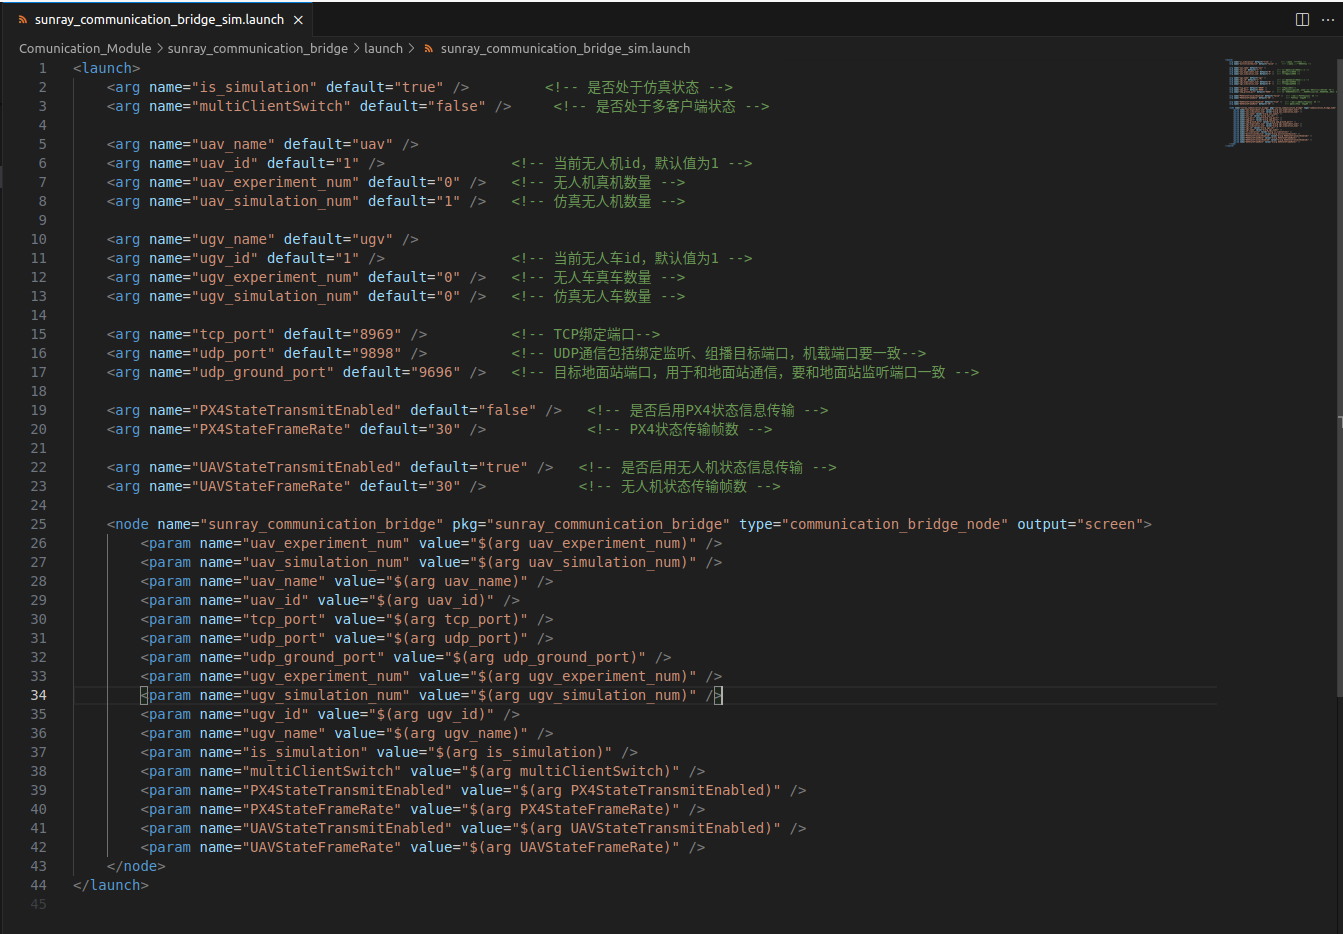Click param name "uav_simulation_num" on line 27

click(326, 562)
